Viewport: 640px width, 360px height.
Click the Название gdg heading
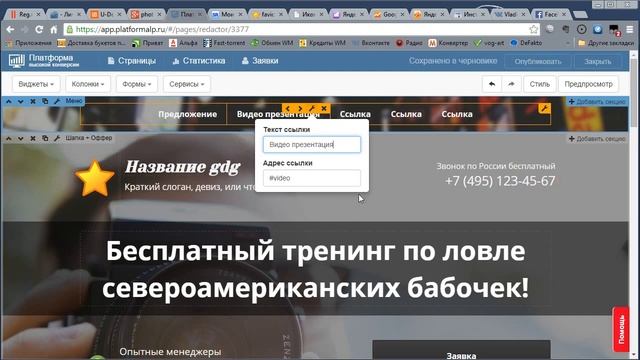pyautogui.click(x=182, y=167)
